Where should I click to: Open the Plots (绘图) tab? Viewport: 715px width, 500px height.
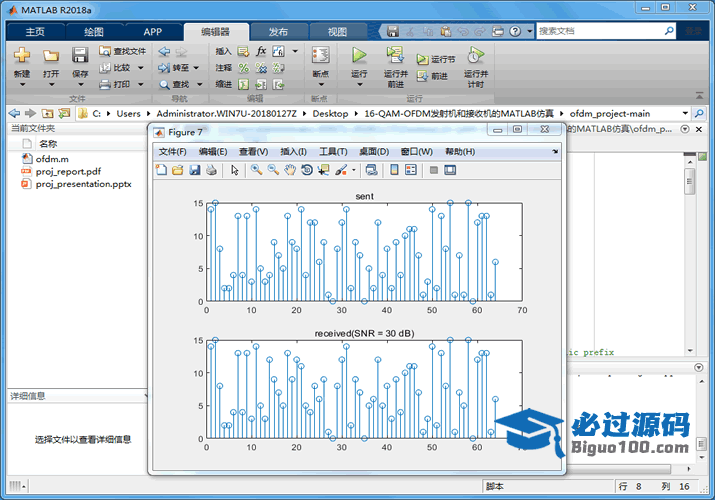tap(94, 31)
